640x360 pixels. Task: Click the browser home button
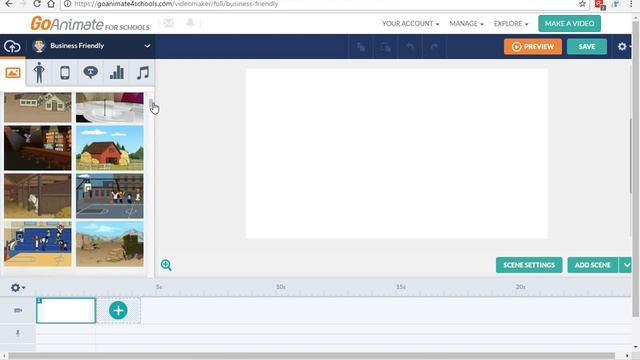click(x=51, y=4)
